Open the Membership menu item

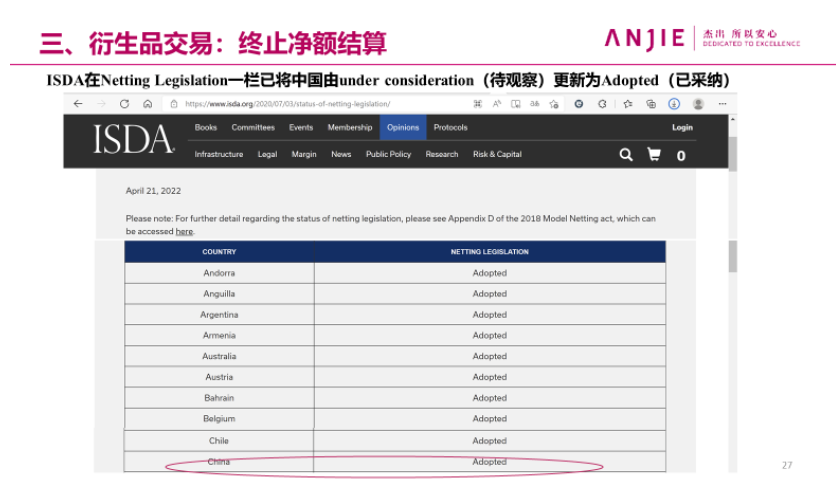pyautogui.click(x=349, y=128)
